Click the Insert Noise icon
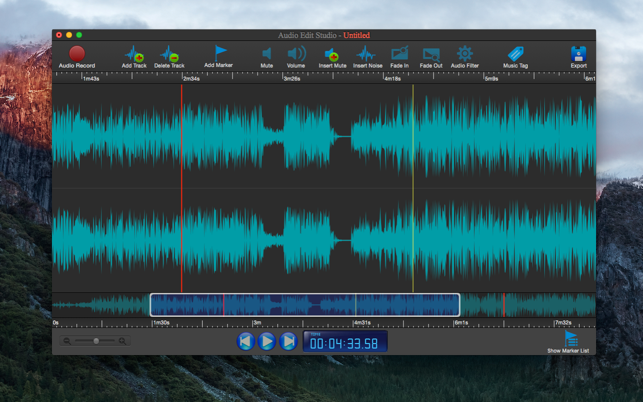643x402 pixels. [x=367, y=54]
